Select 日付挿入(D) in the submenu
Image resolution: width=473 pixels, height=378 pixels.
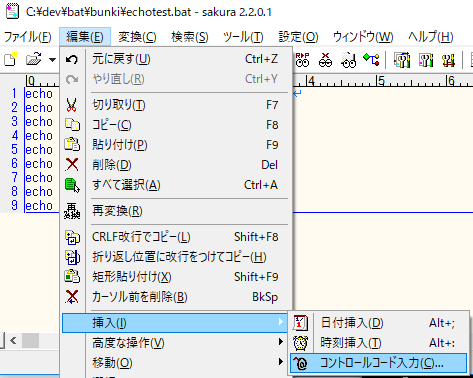[378, 323]
